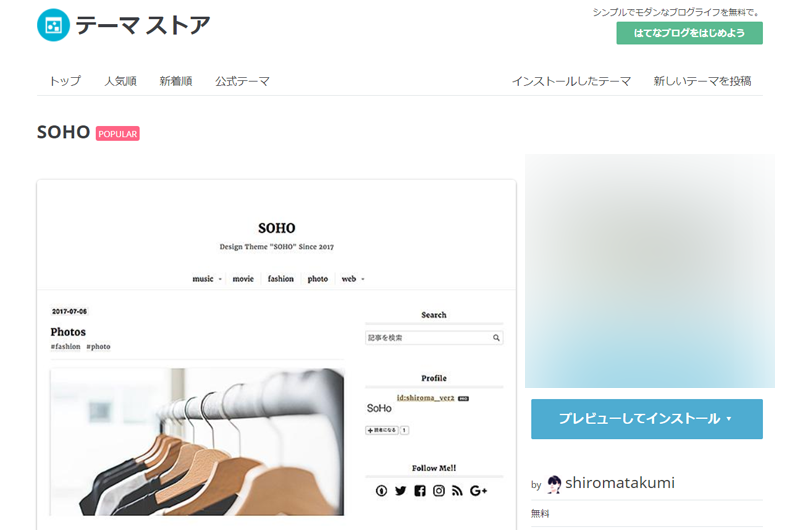Open 新しいテーマを投稿 page
800x530 pixels.
[x=703, y=81]
